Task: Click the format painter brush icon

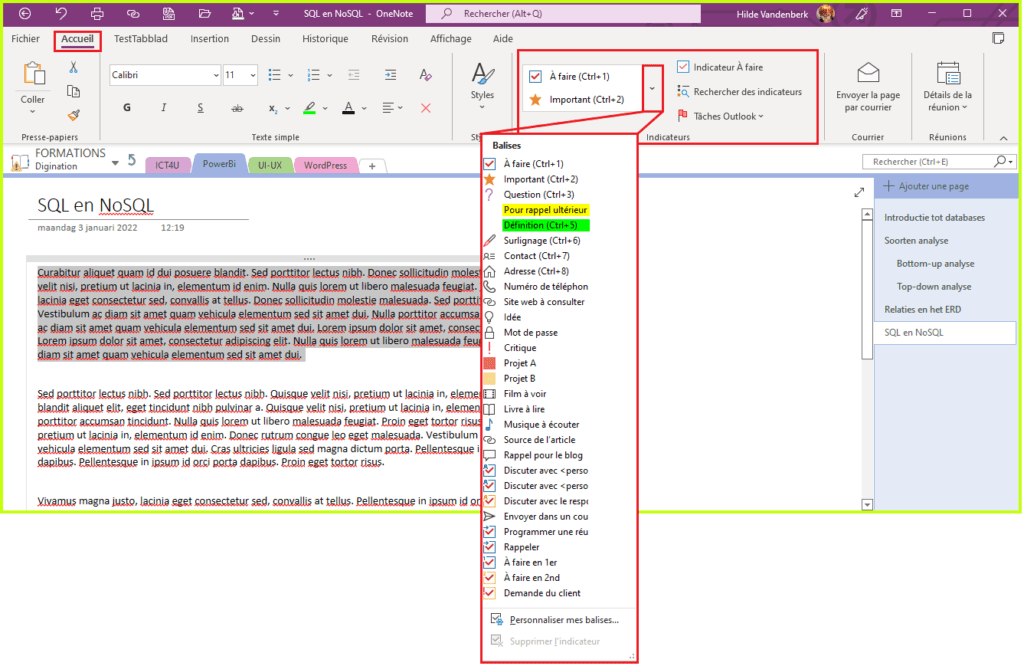Action: coord(73,115)
